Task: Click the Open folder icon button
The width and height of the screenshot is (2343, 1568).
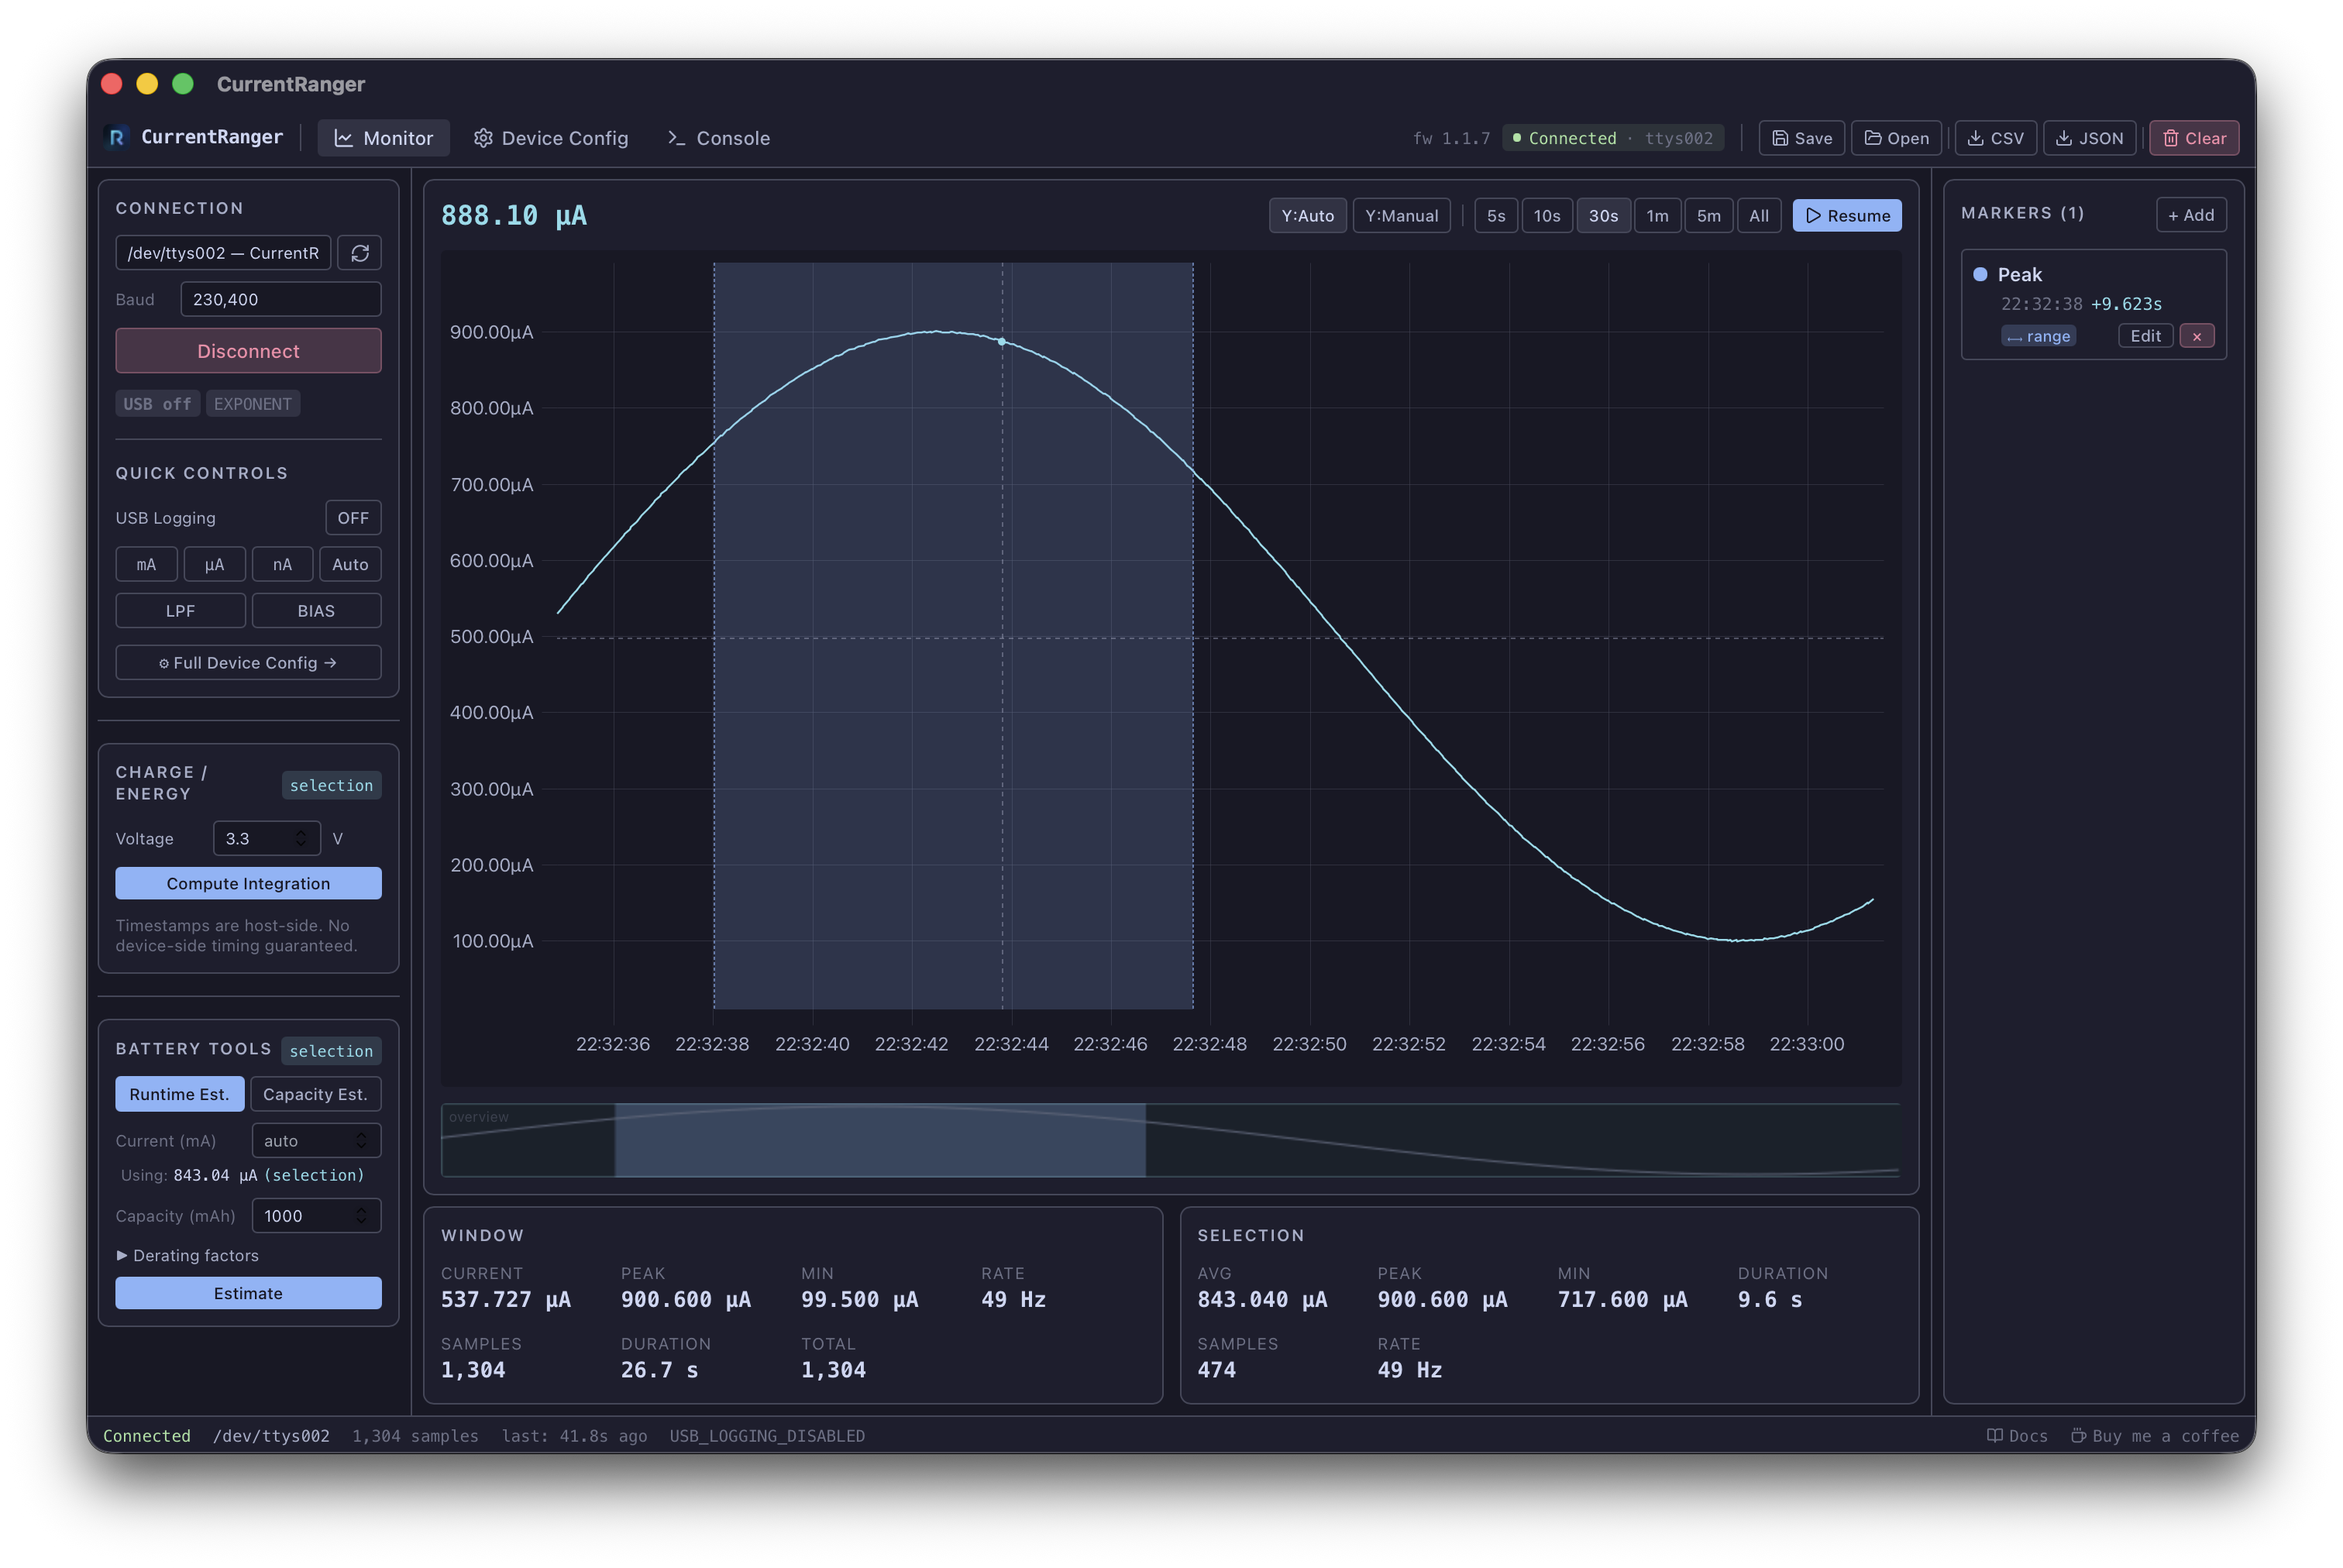Action: coord(1896,138)
